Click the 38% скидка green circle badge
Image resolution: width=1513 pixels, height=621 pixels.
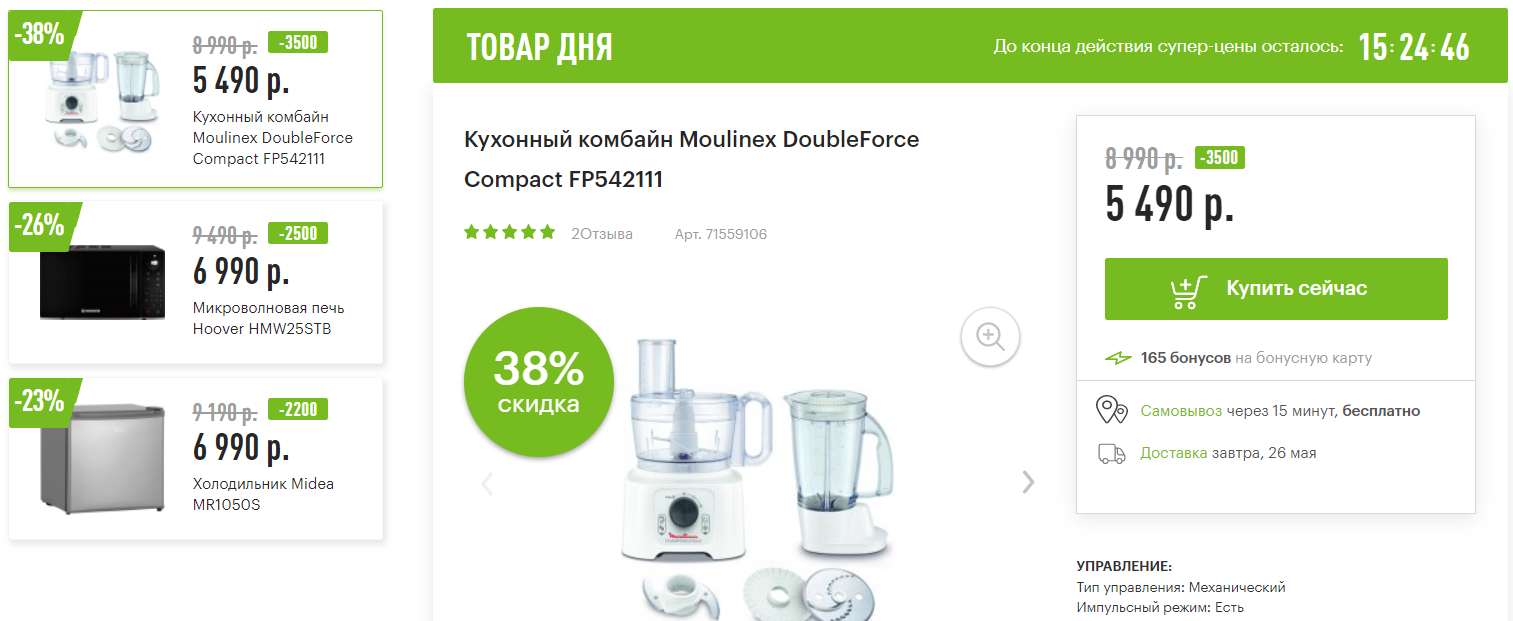(538, 382)
